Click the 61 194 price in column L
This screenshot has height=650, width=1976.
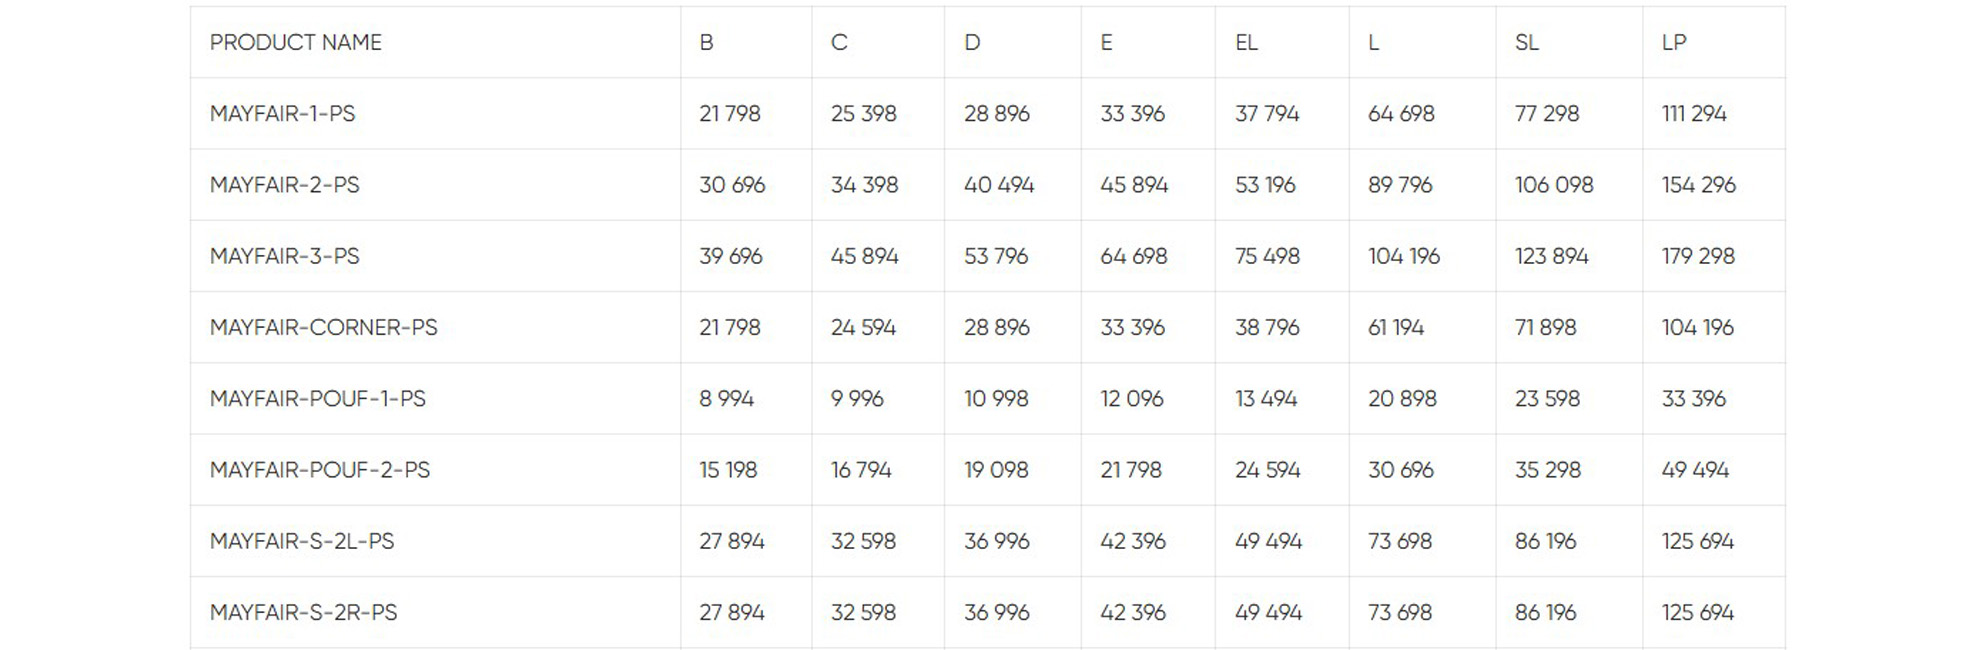[1396, 327]
